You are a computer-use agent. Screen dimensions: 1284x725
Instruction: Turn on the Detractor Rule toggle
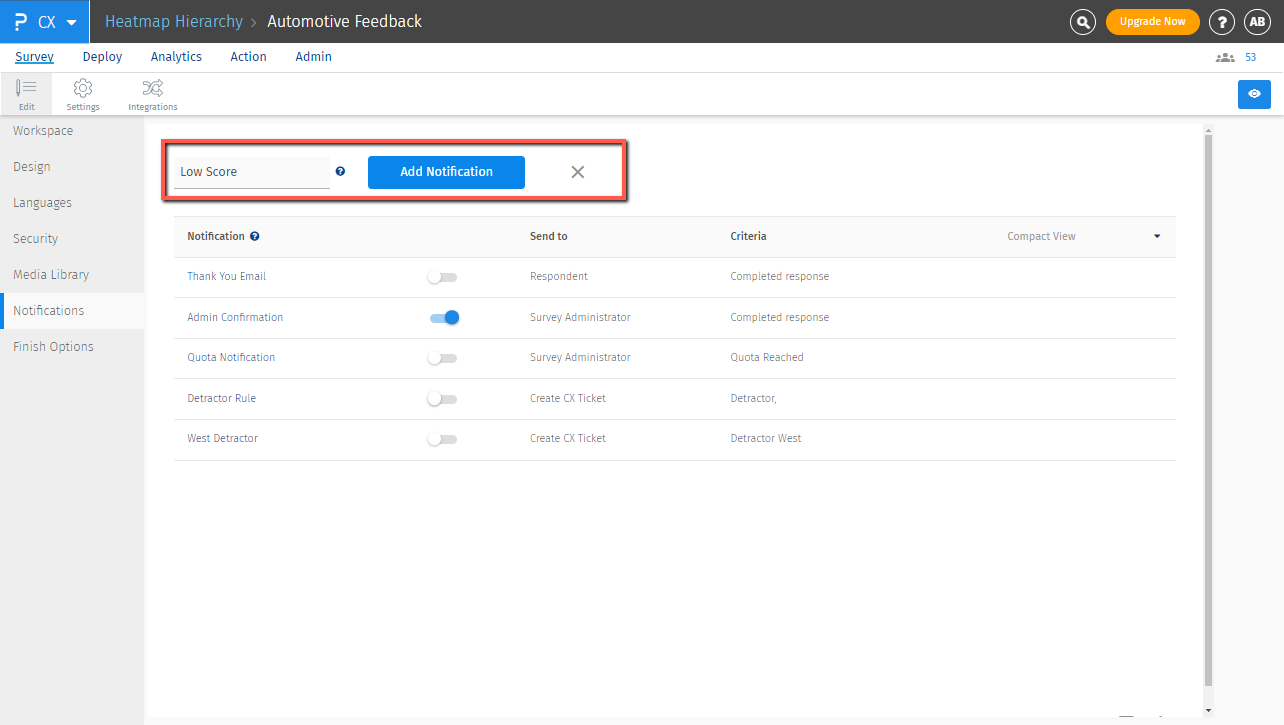pyautogui.click(x=442, y=398)
